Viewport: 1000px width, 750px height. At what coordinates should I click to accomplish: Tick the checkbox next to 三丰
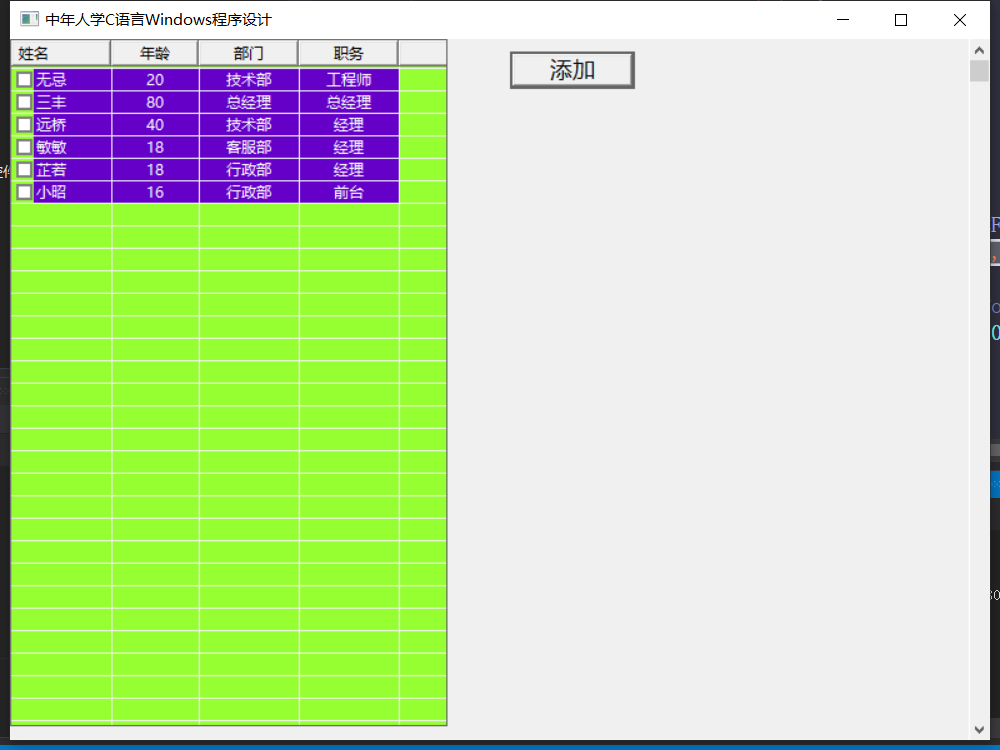coord(24,102)
